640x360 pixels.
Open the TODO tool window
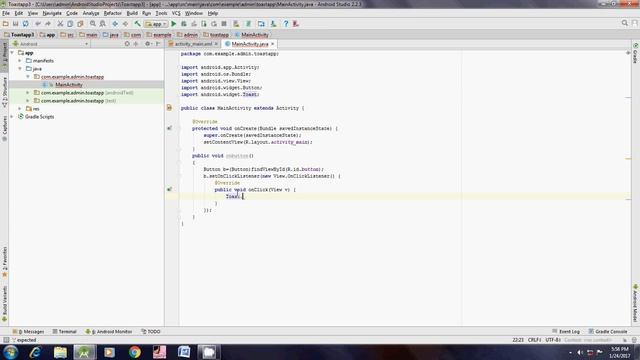(151, 331)
